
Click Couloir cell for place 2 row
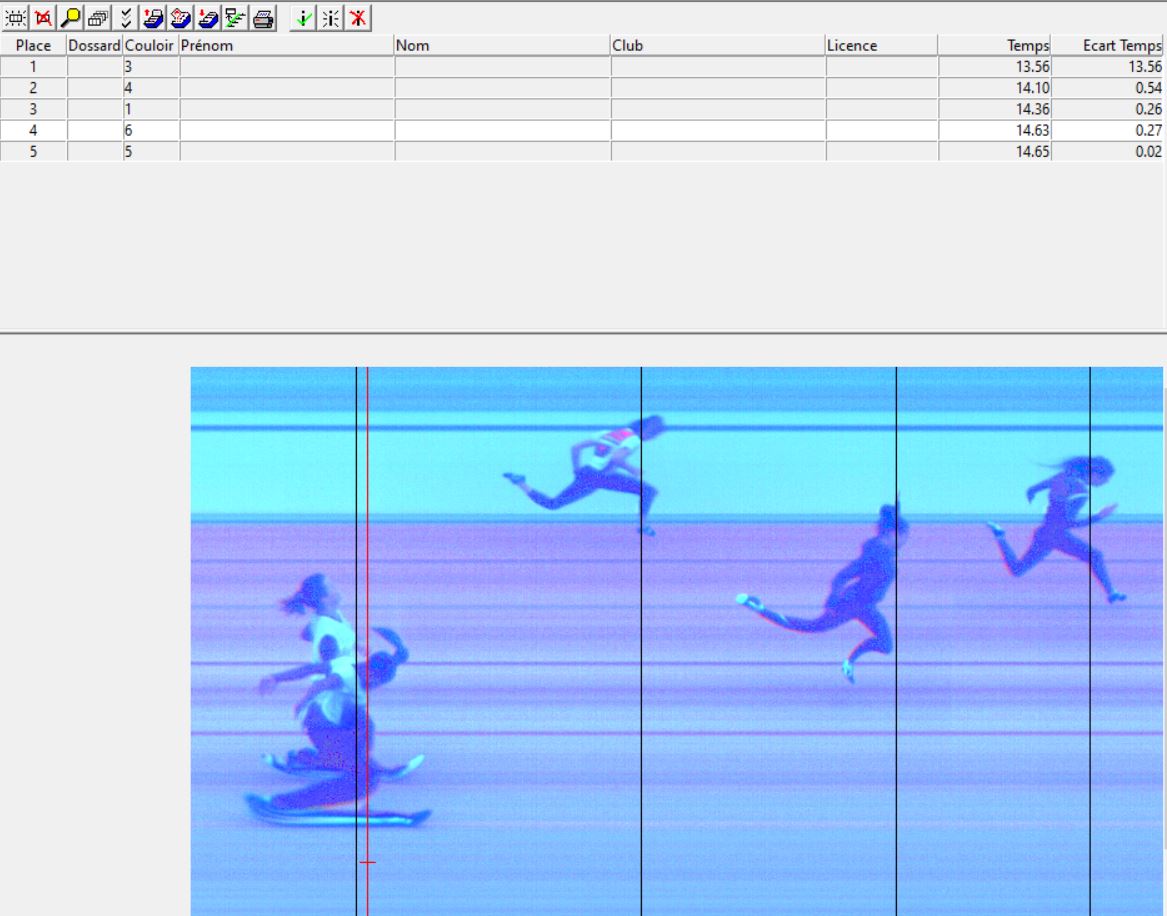click(x=151, y=88)
